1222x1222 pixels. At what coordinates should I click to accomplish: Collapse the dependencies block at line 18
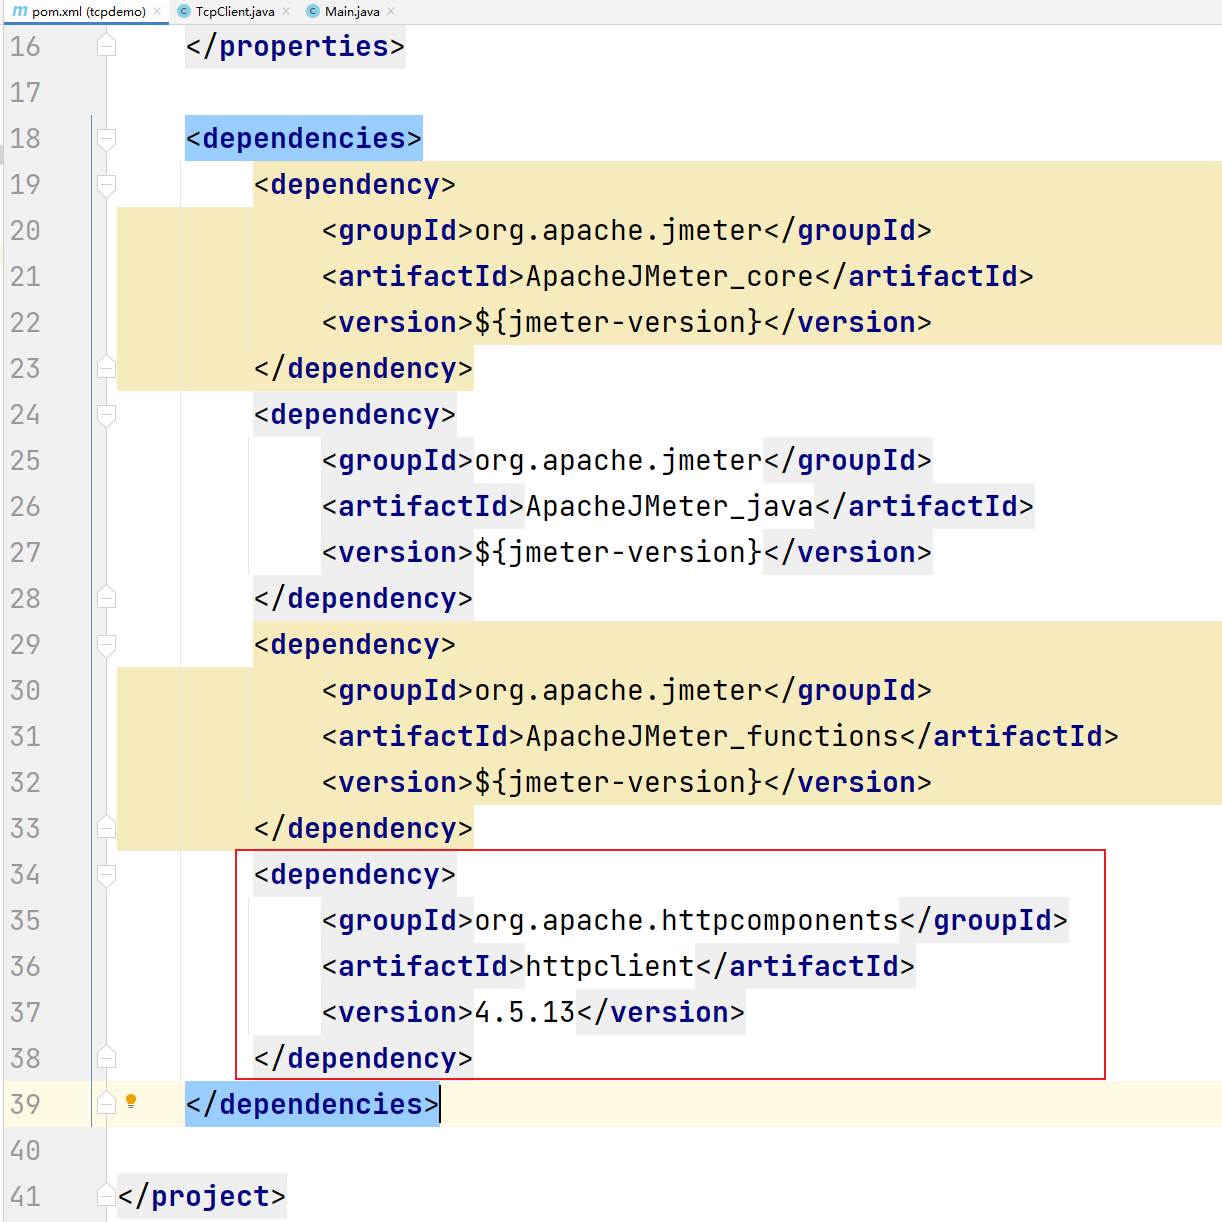click(x=106, y=138)
